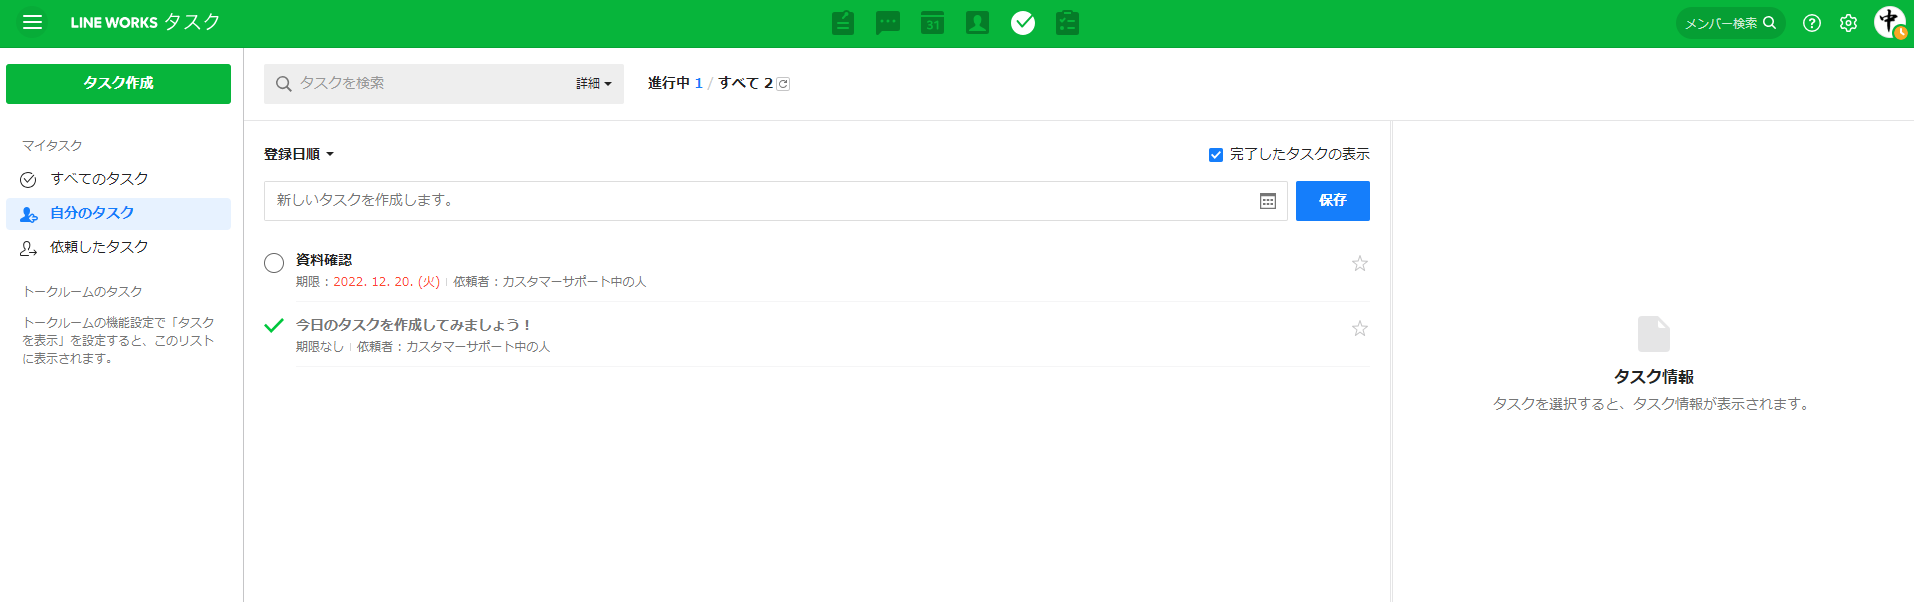This screenshot has height=602, width=1914.
Task: Click the help question mark icon
Action: click(1811, 23)
